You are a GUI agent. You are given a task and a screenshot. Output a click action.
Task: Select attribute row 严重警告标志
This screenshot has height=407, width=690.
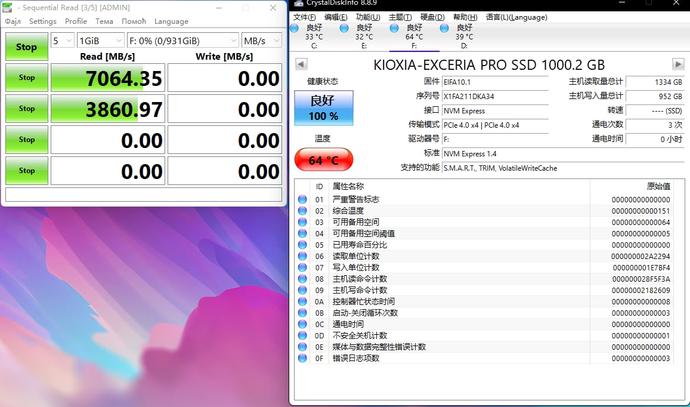click(484, 199)
